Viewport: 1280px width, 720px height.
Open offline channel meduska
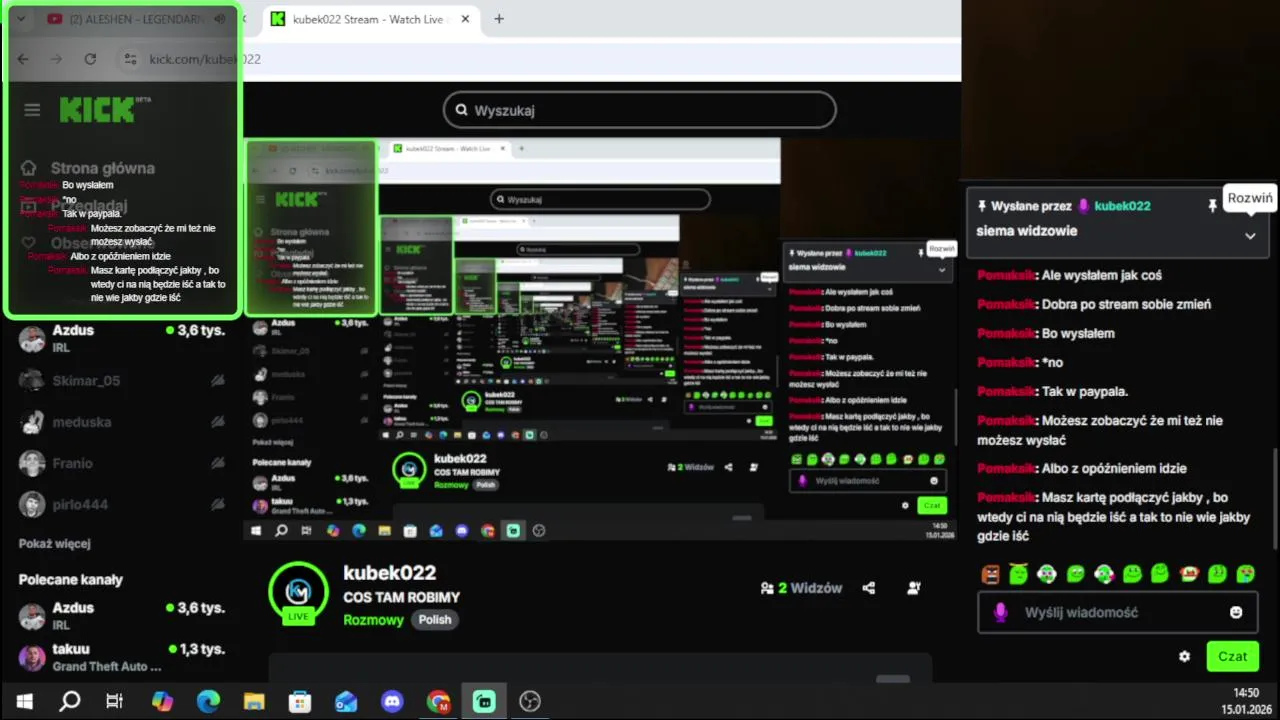122,422
